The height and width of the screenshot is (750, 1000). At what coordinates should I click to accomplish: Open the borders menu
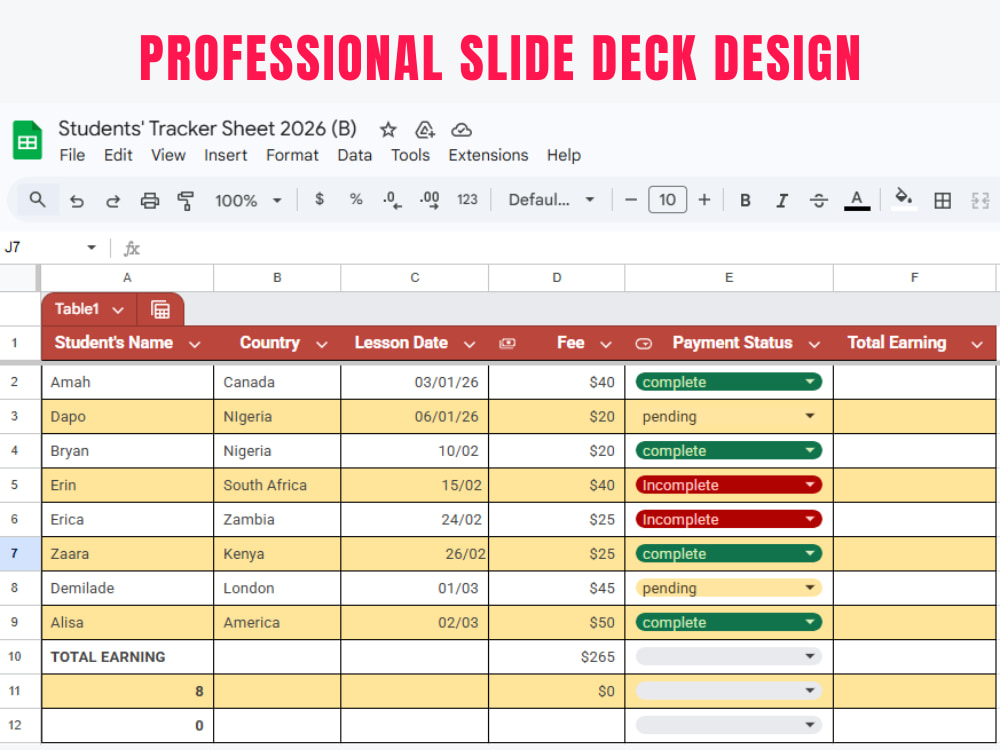pos(943,201)
